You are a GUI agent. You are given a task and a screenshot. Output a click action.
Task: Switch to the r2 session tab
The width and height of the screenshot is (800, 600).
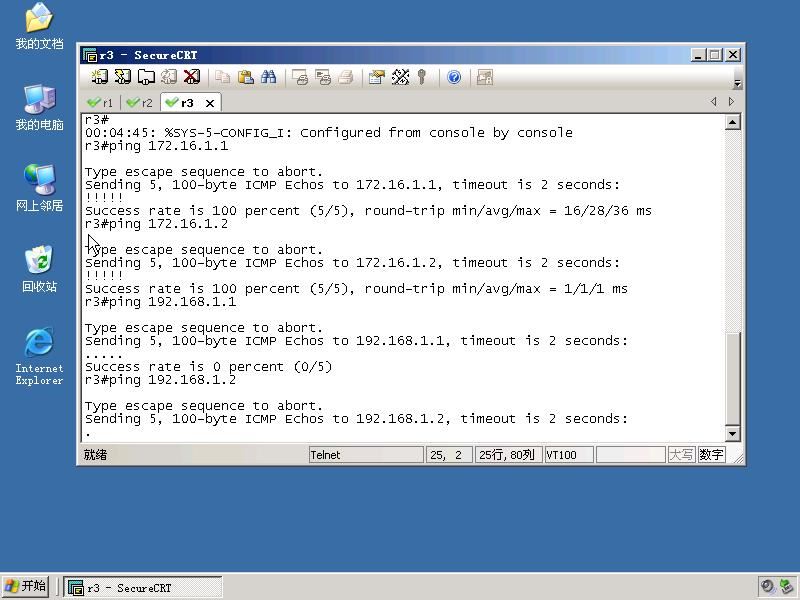[139, 103]
